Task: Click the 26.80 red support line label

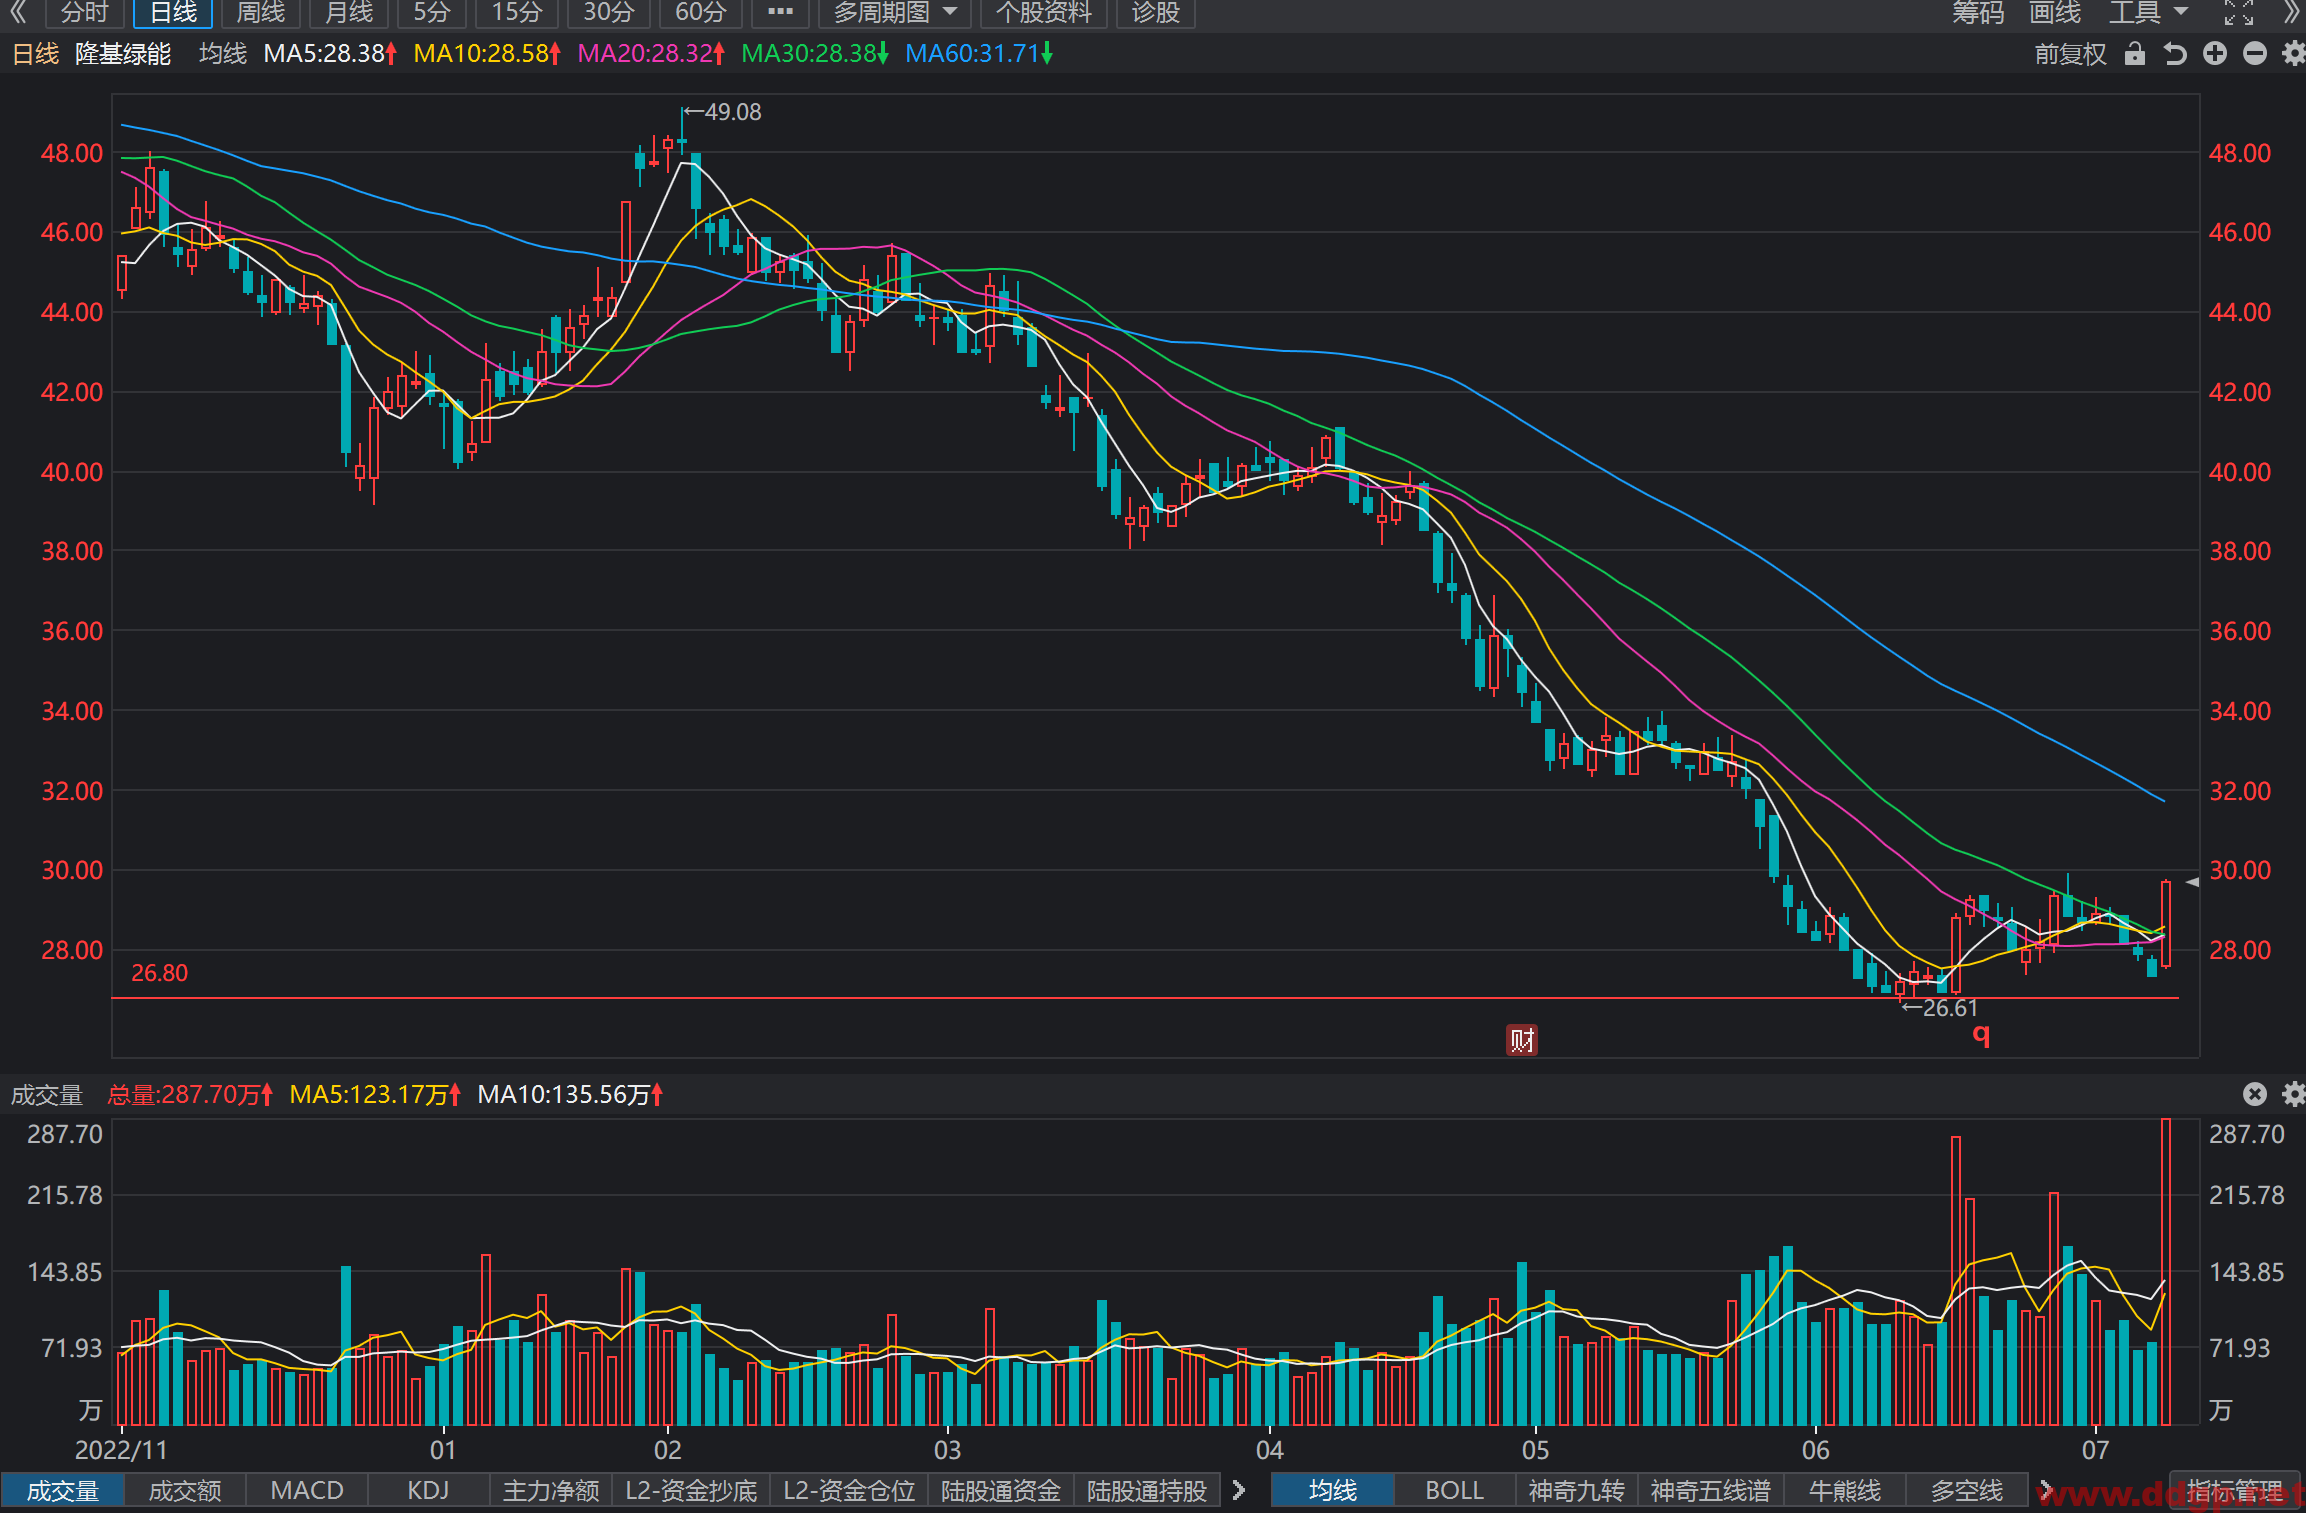Action: (159, 973)
